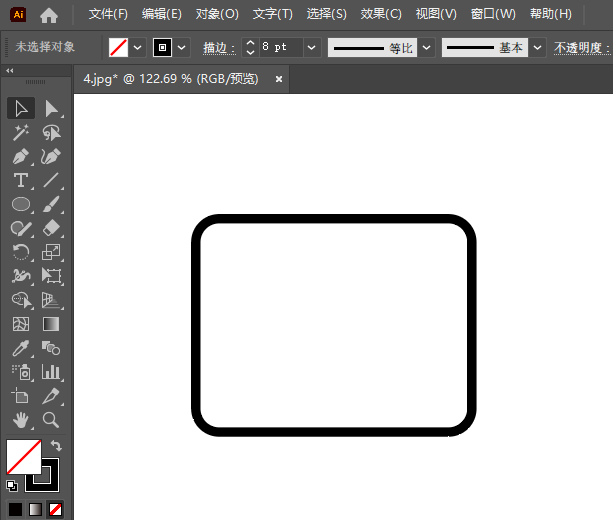Select the Magic Wand tool
The height and width of the screenshot is (520, 613).
pyautogui.click(x=21, y=133)
